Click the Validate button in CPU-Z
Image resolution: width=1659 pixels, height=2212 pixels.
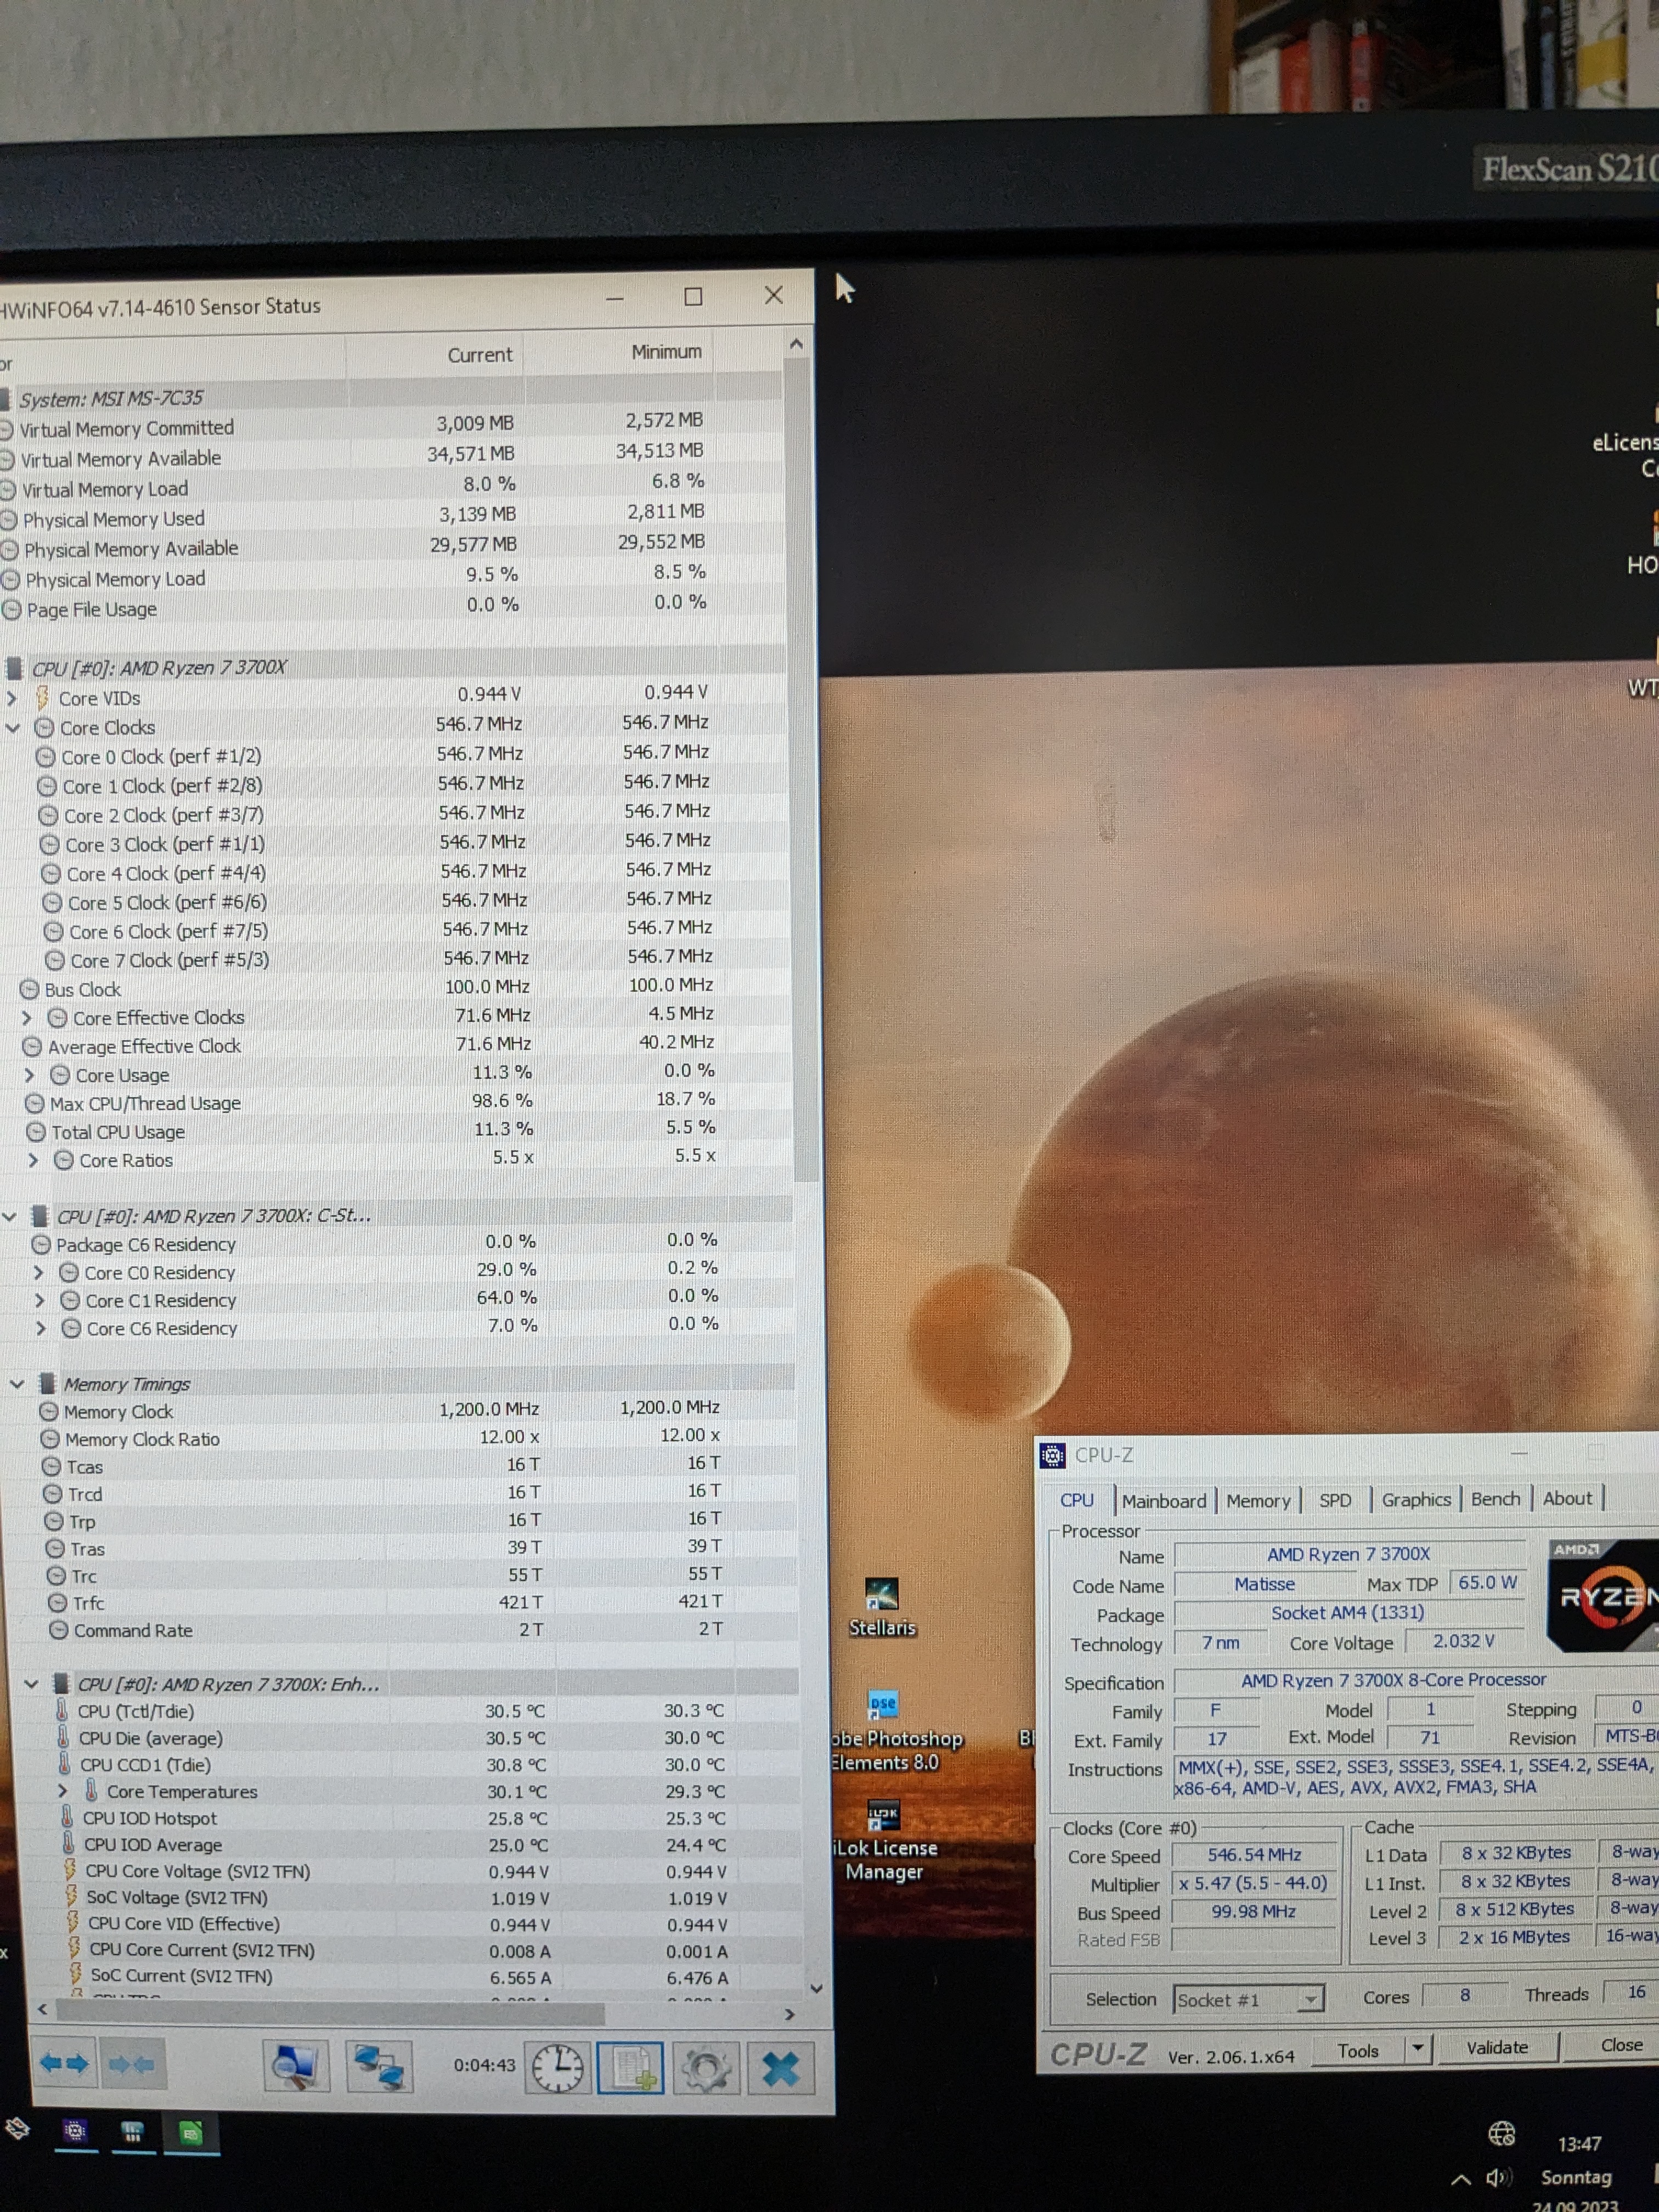click(1496, 2047)
